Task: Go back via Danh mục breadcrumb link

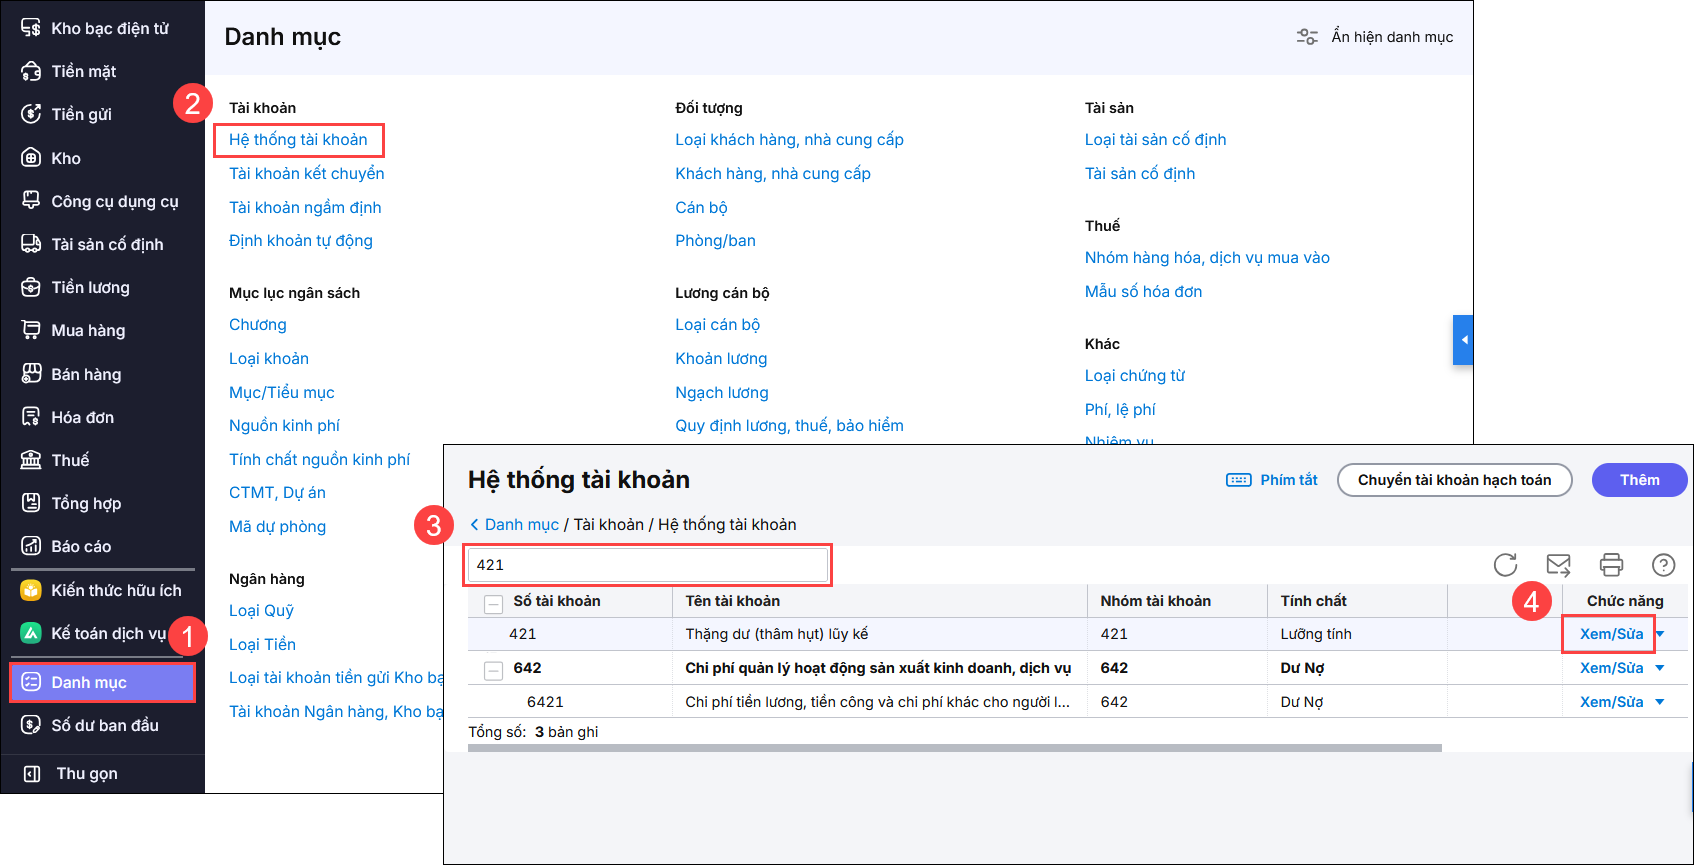Action: (521, 525)
